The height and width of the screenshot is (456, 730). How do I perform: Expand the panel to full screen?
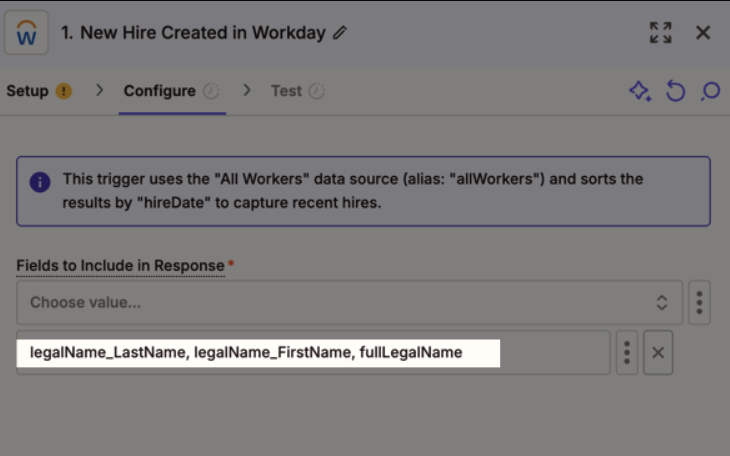[x=660, y=33]
